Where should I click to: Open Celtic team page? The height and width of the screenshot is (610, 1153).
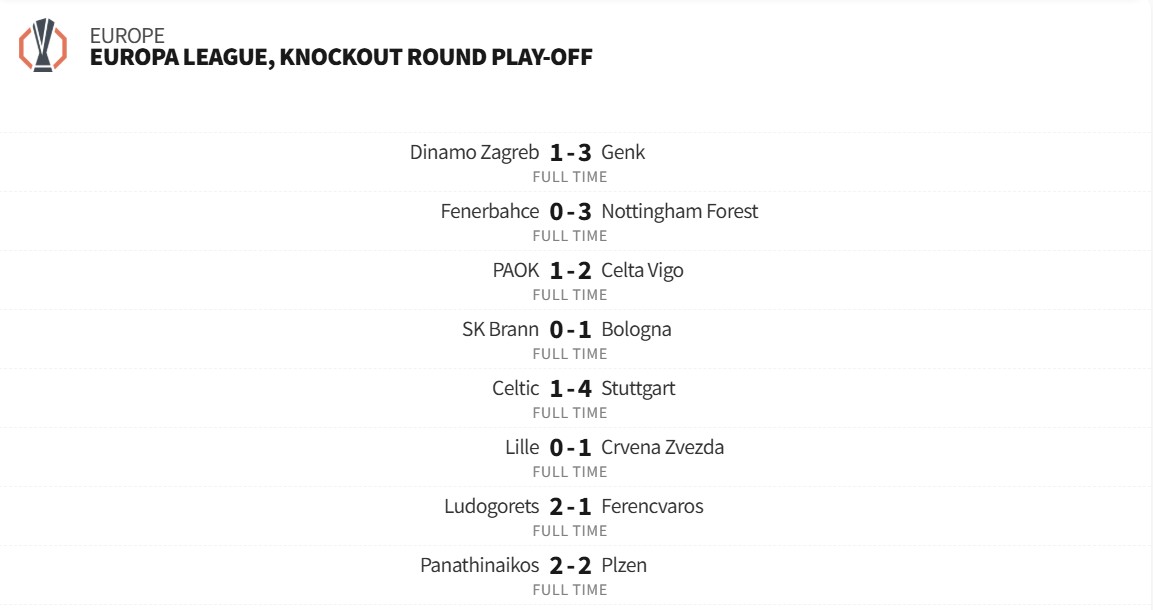point(515,388)
